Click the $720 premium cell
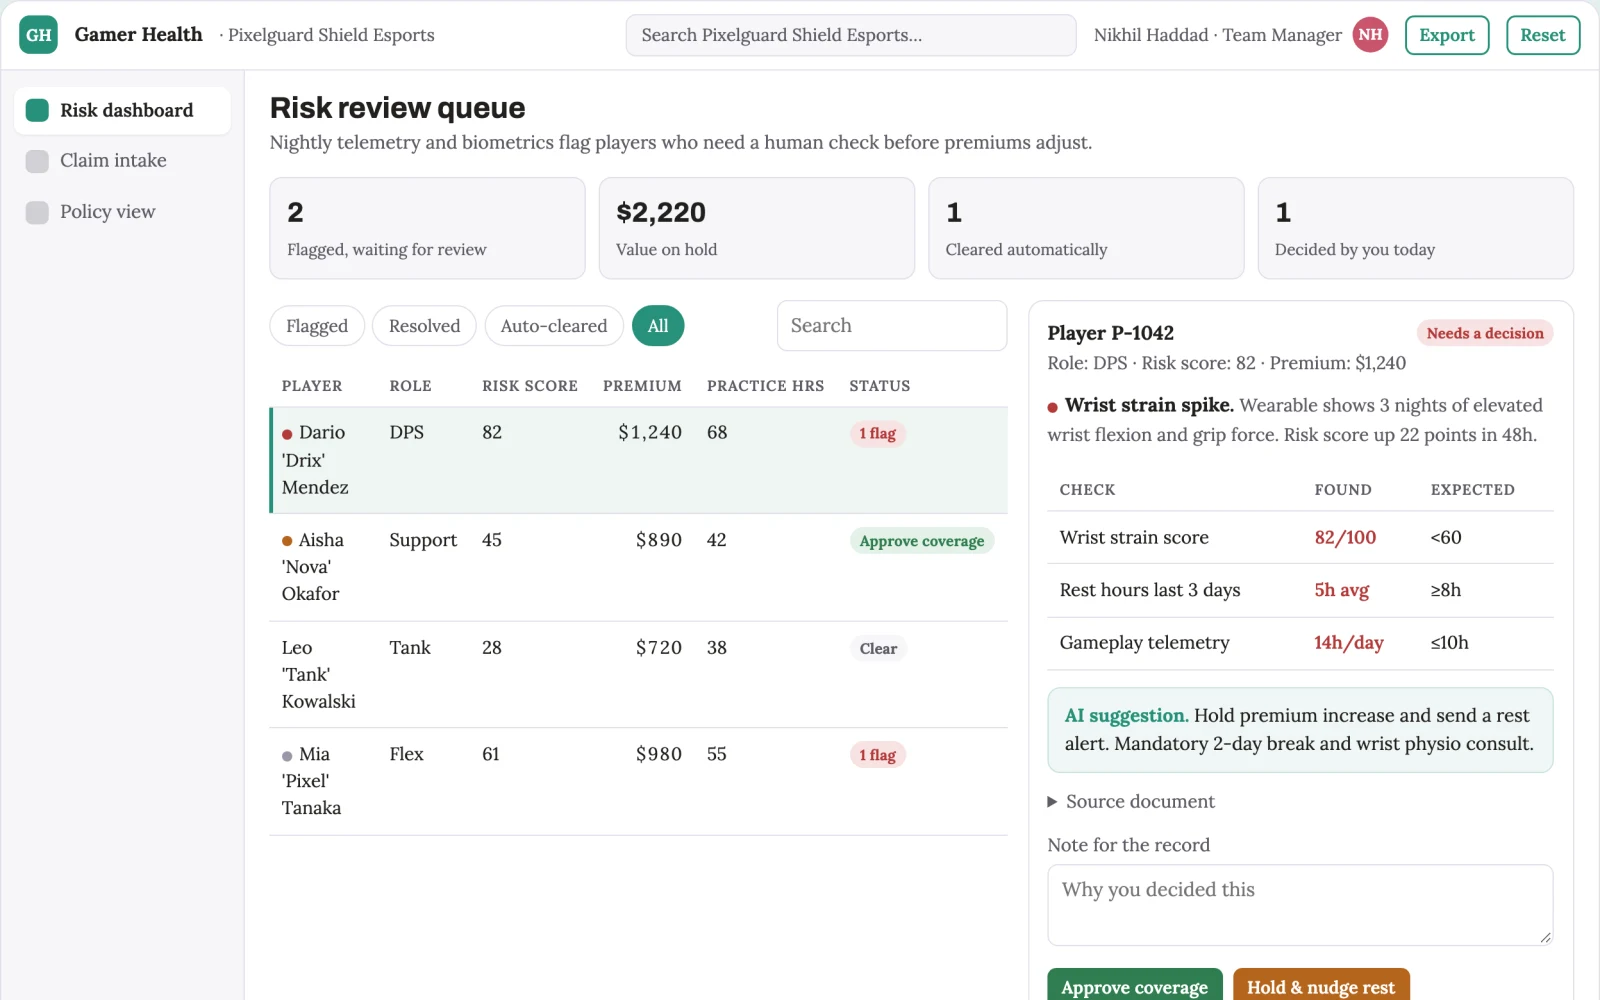The image size is (1600, 1000). [659, 648]
